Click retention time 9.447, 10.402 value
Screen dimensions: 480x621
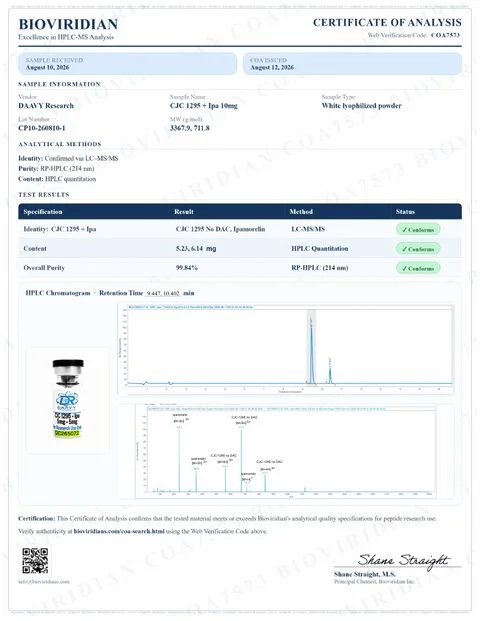(163, 293)
